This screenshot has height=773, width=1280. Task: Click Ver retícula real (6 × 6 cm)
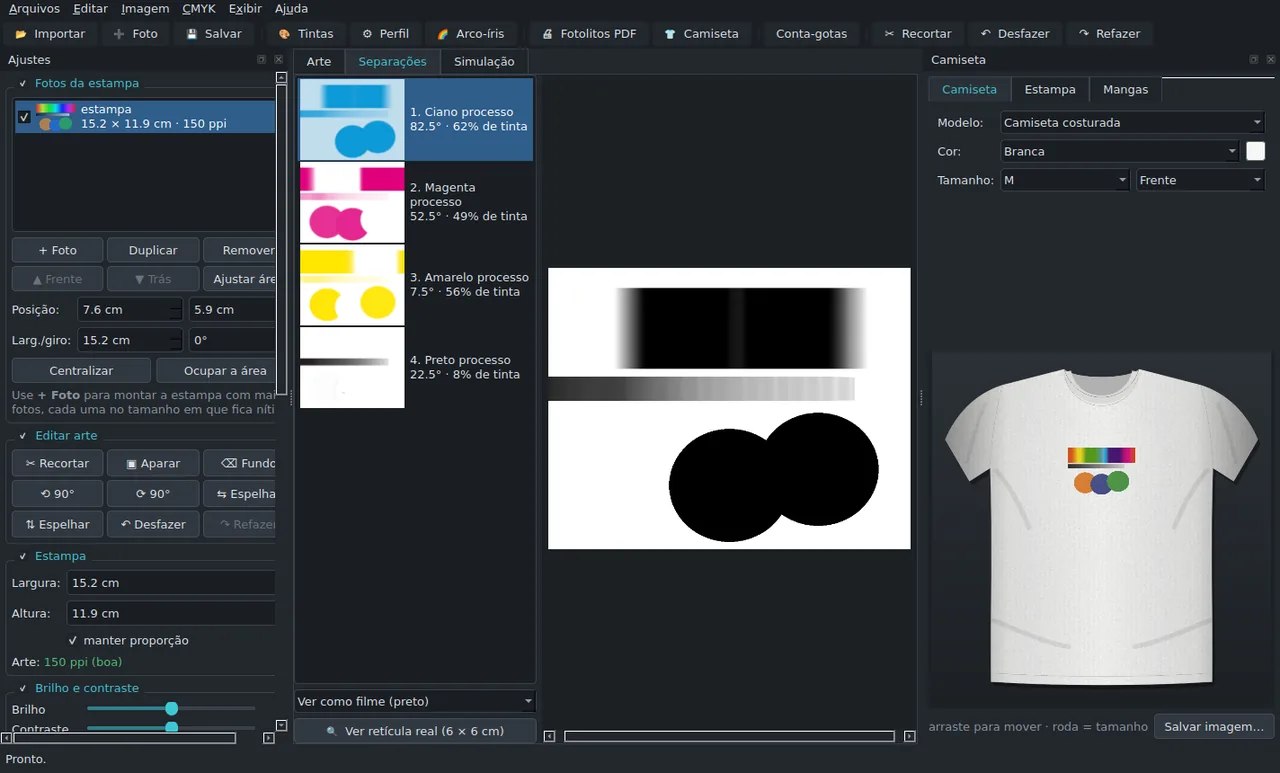point(415,731)
